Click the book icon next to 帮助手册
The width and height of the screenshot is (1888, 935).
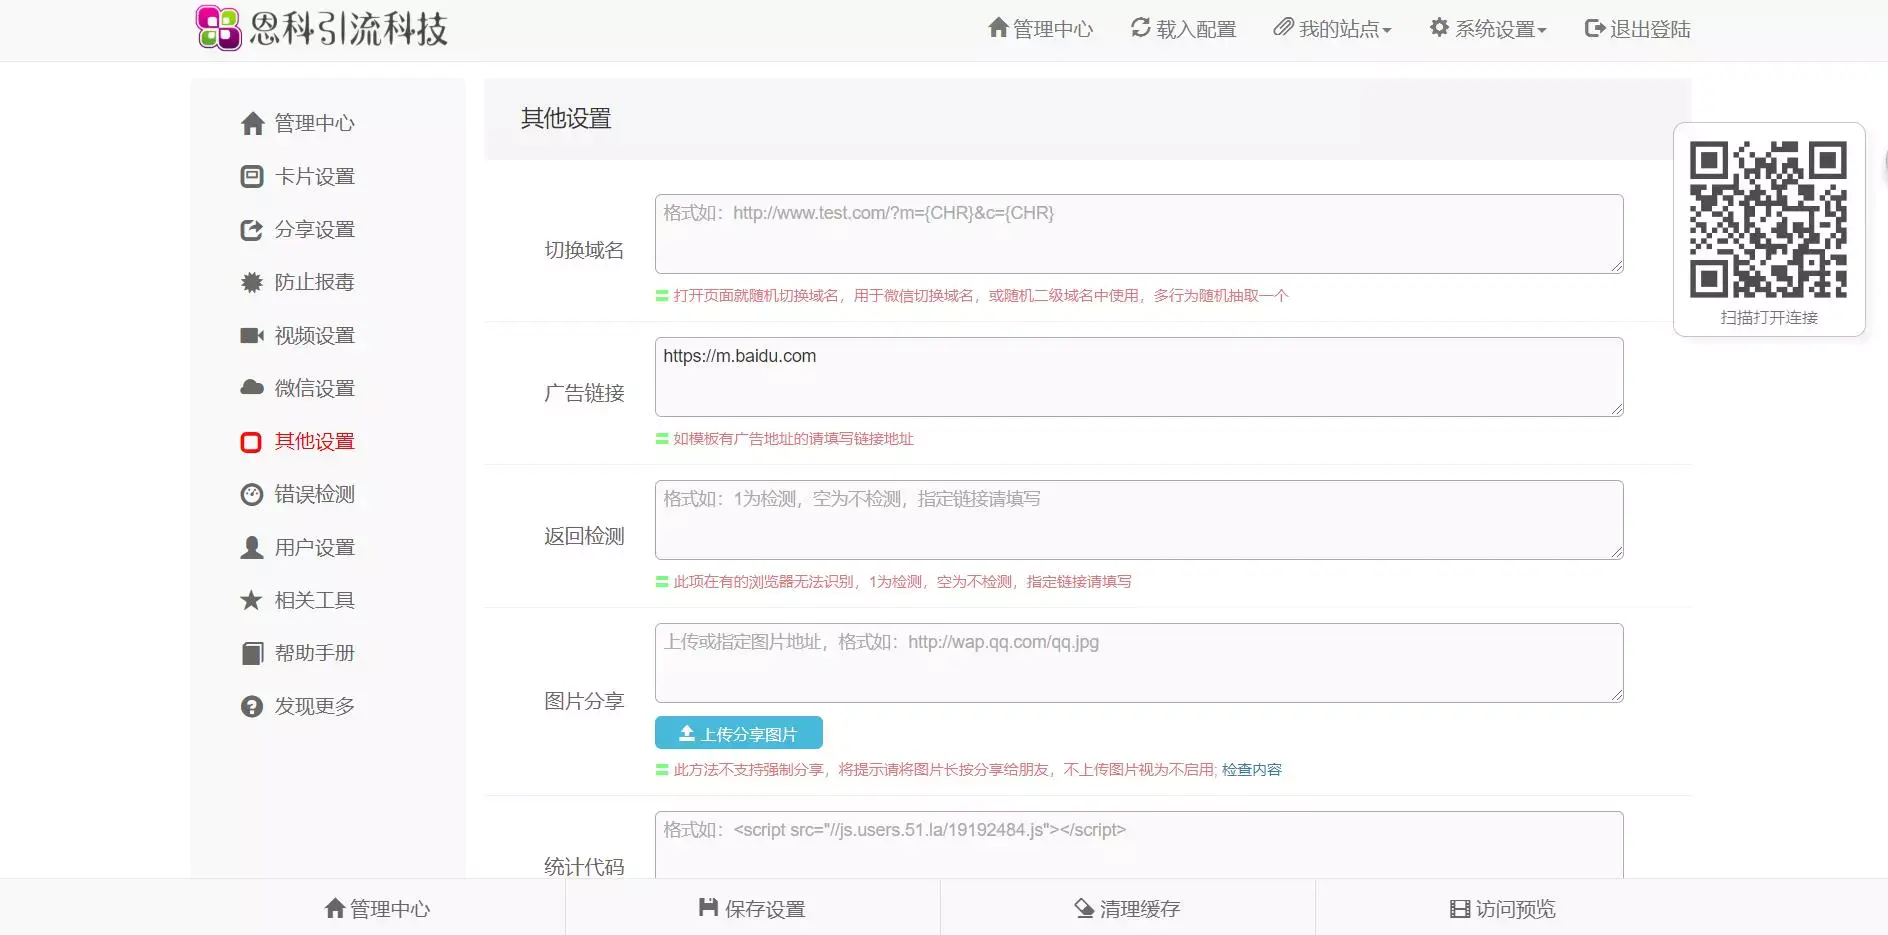tap(252, 653)
